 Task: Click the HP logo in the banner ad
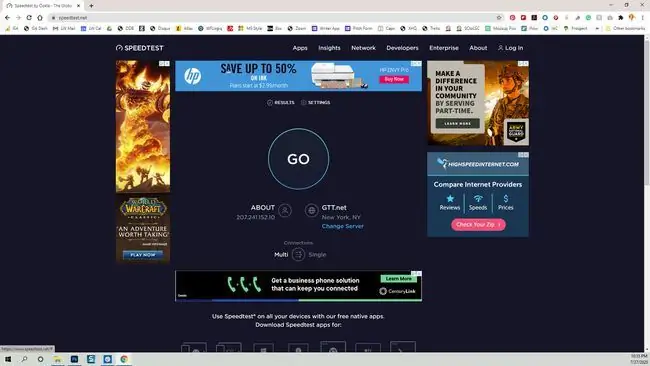coord(192,76)
